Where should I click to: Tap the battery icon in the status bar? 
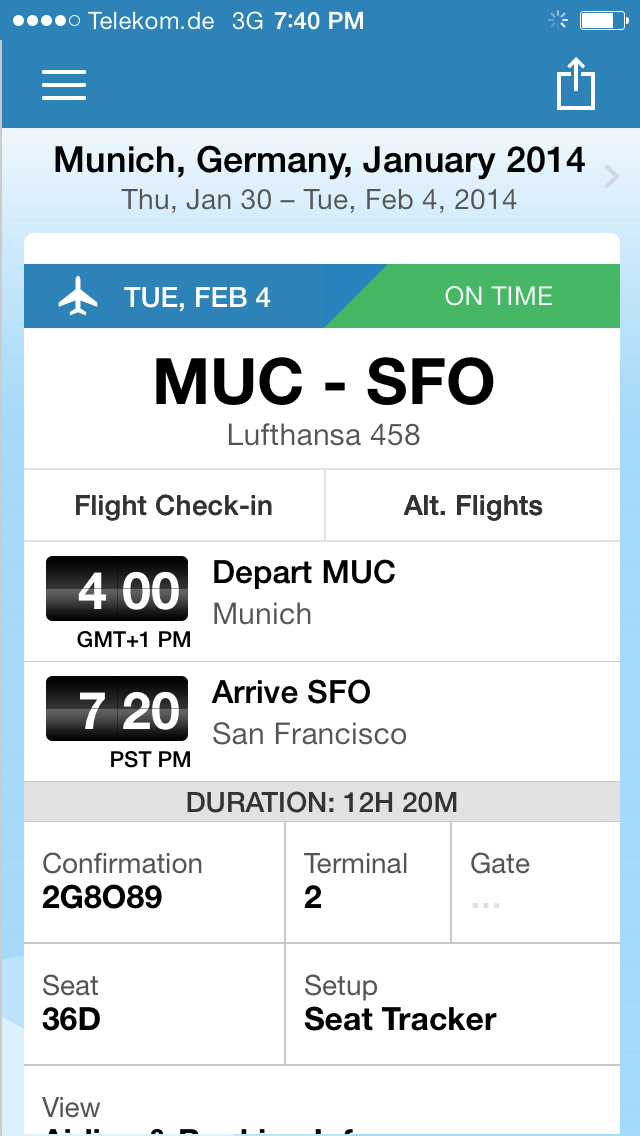[603, 20]
